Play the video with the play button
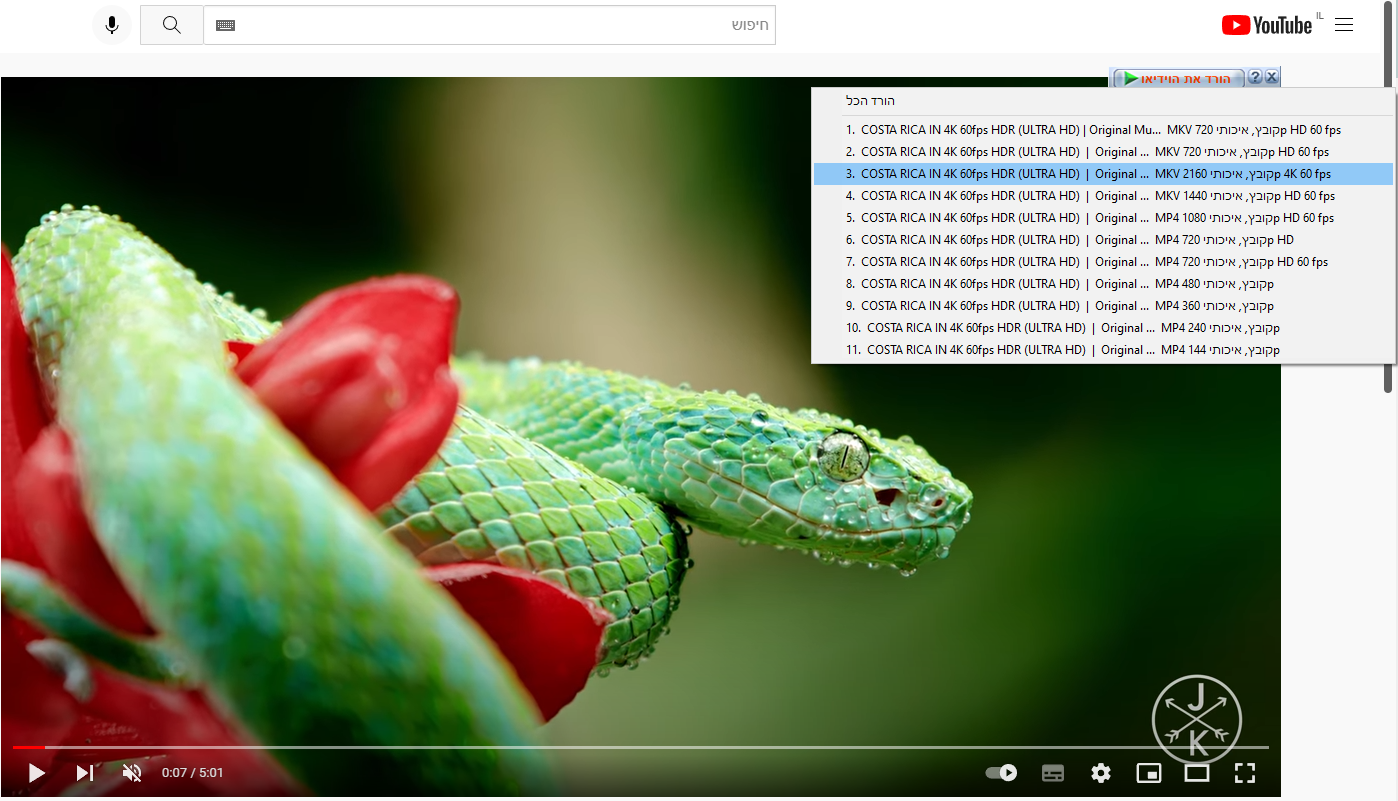This screenshot has width=1398, height=801. tap(36, 773)
